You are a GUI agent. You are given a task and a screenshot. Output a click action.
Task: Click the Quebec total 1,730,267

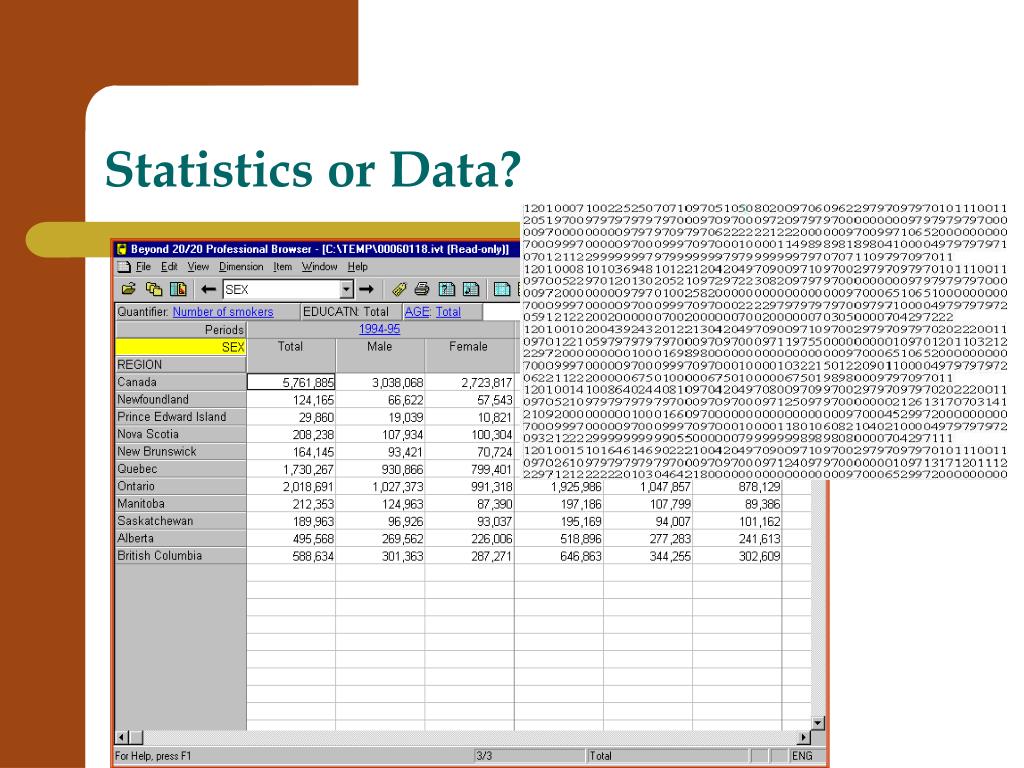click(x=291, y=469)
